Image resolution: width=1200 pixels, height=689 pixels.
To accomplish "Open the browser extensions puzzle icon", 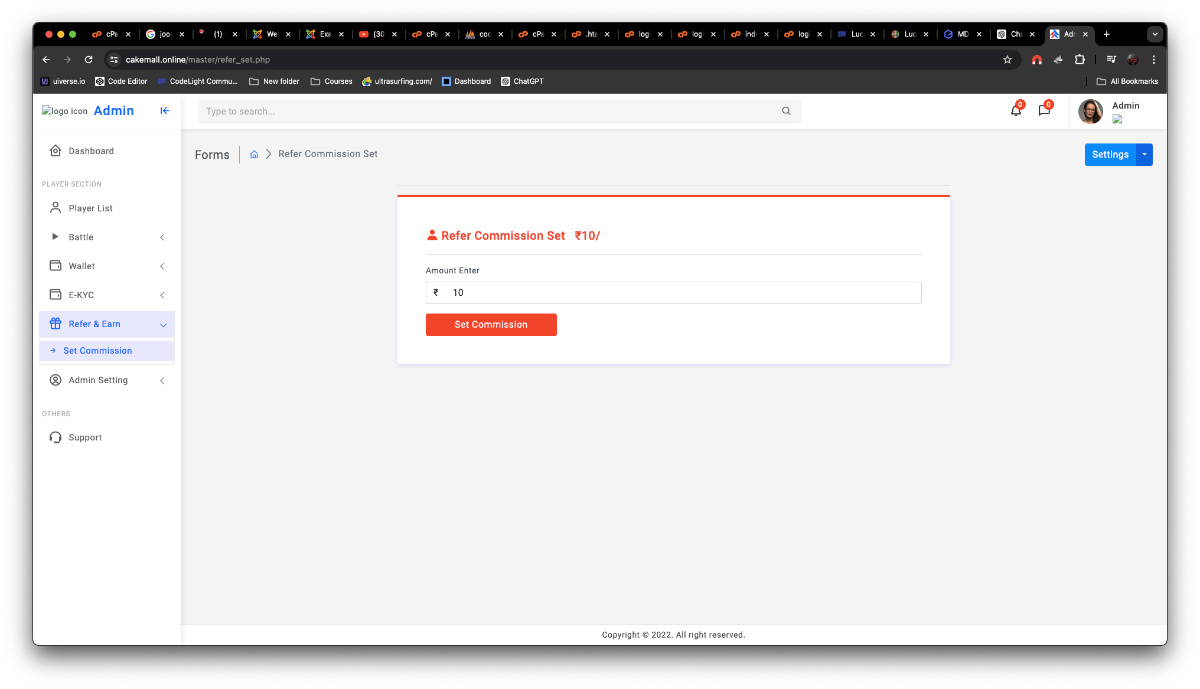I will [x=1079, y=60].
